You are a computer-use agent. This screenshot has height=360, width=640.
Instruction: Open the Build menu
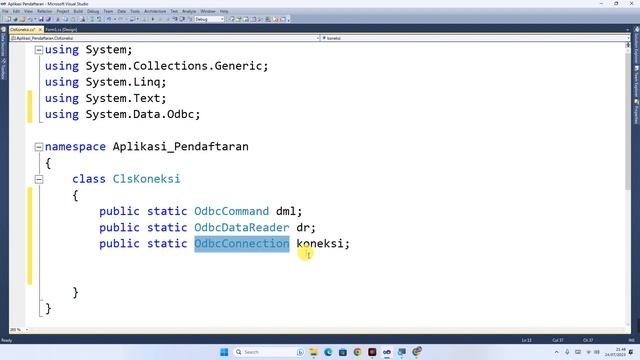point(78,11)
